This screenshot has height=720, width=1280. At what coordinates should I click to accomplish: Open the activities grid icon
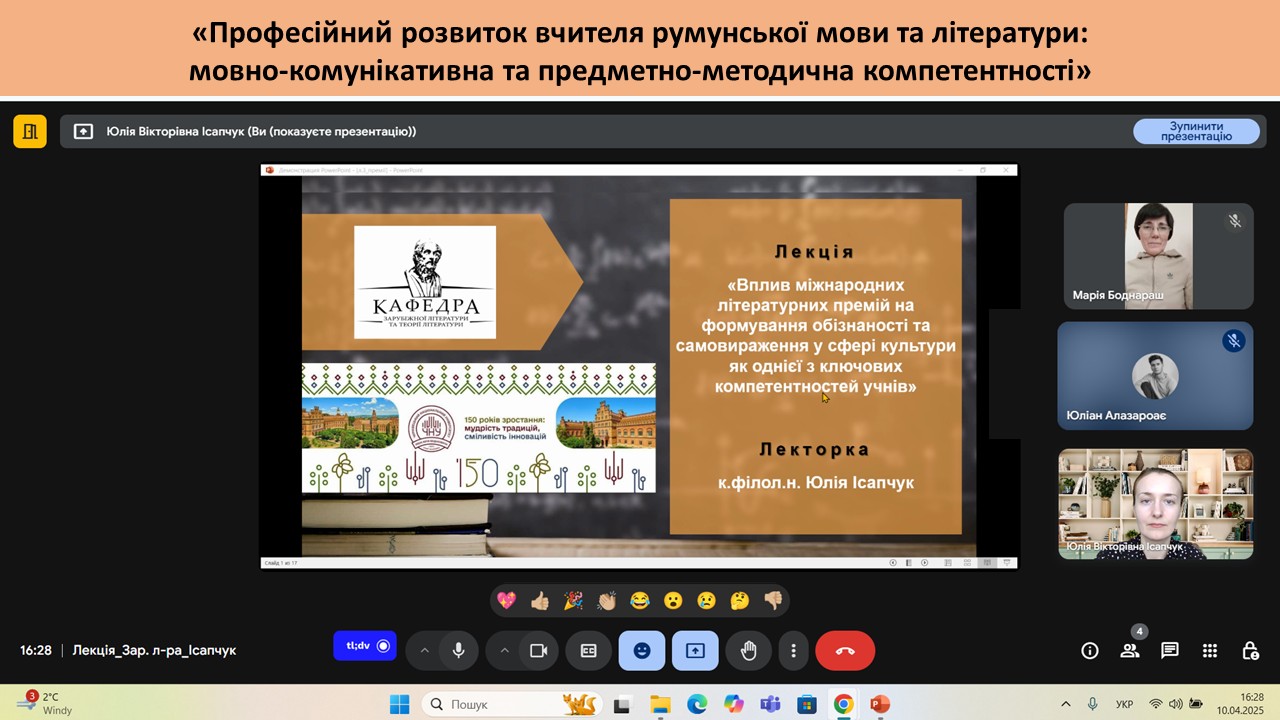coord(1210,651)
